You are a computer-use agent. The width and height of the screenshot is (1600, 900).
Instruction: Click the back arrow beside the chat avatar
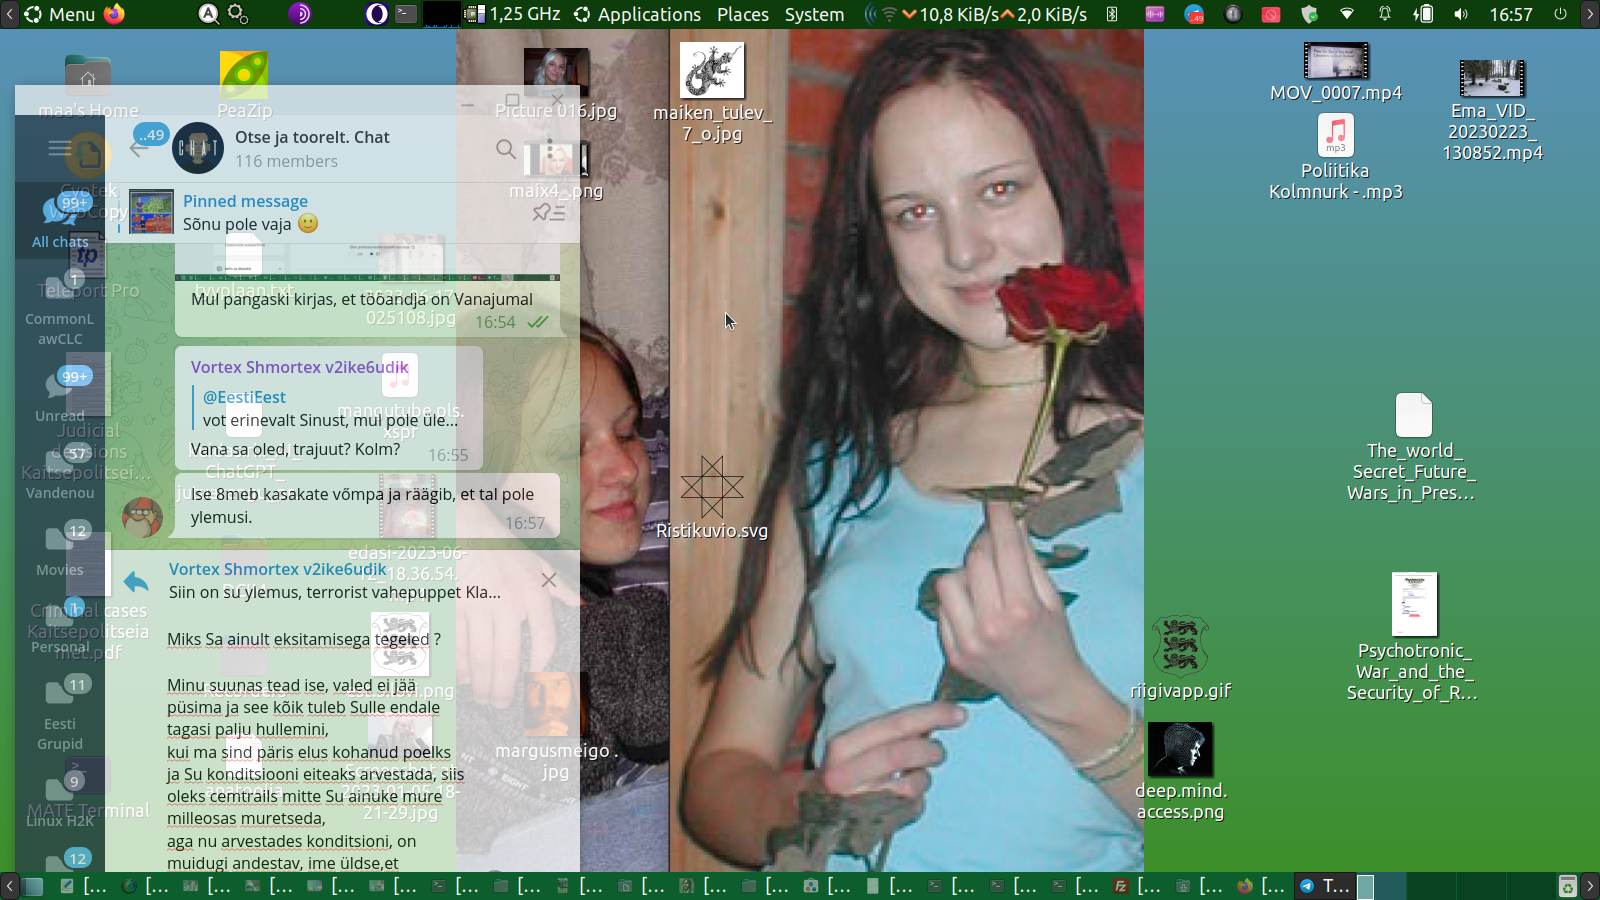tap(138, 149)
